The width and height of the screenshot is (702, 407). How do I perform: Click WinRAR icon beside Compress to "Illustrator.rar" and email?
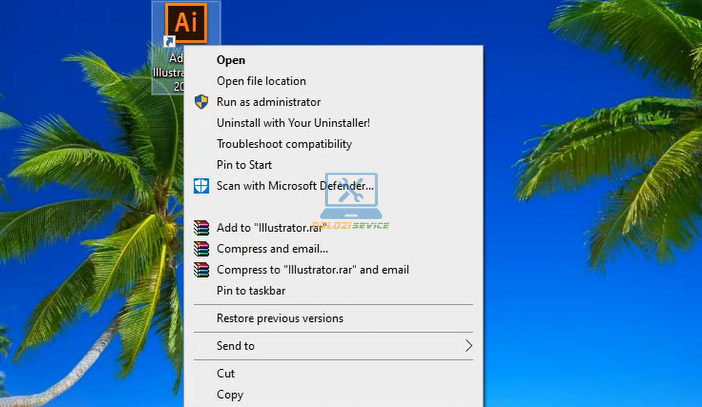click(x=201, y=270)
